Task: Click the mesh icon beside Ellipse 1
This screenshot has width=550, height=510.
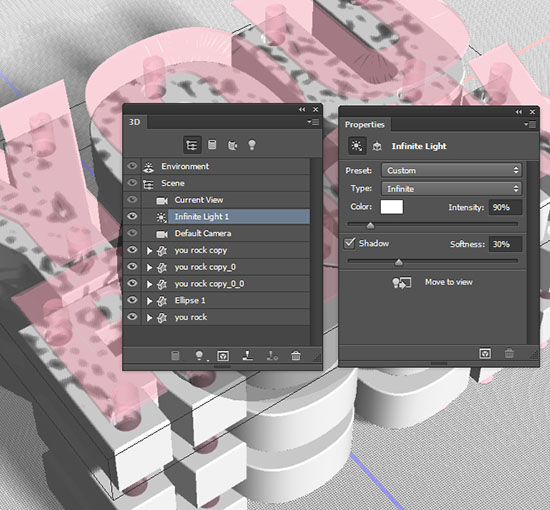Action: [162, 301]
